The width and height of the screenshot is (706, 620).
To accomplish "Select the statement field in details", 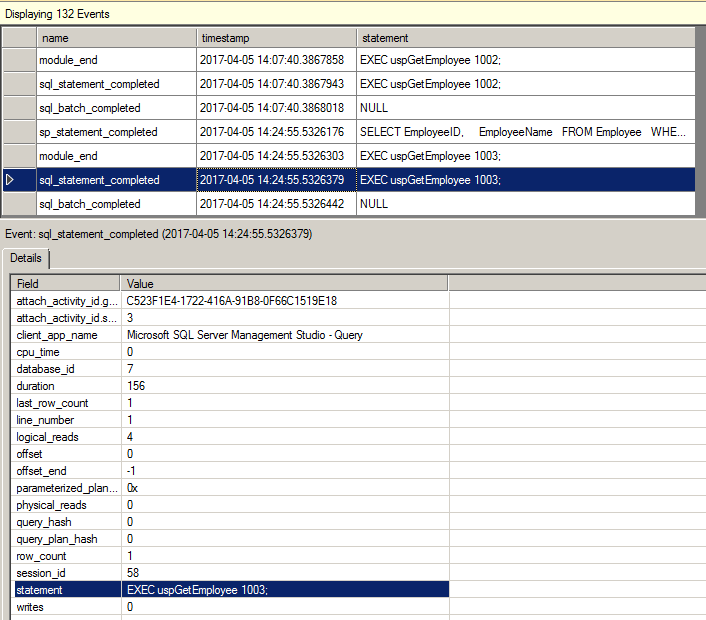I will point(40,590).
